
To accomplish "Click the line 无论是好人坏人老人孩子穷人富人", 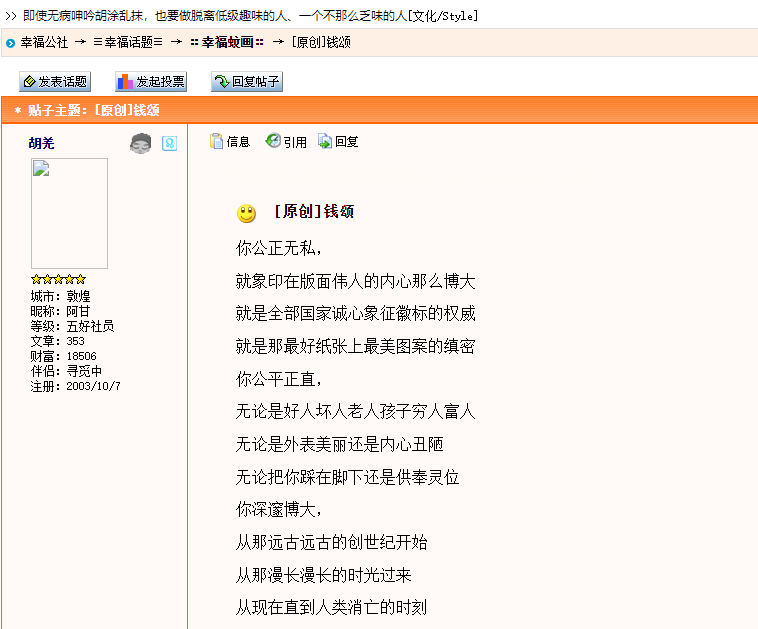I will click(356, 411).
